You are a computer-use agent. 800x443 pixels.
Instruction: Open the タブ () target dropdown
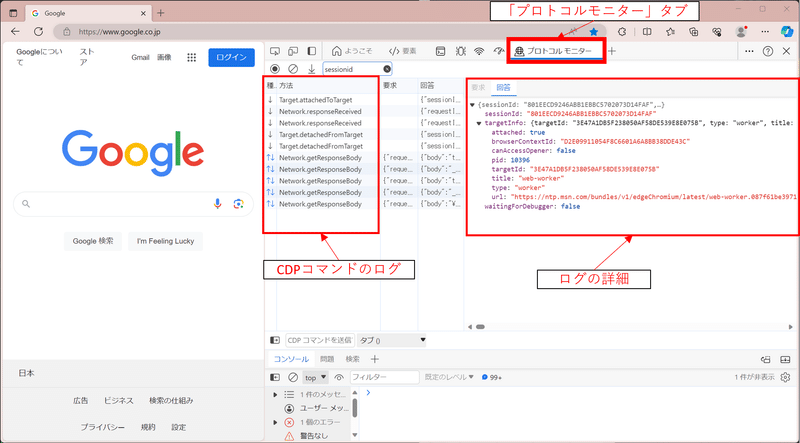(x=391, y=340)
